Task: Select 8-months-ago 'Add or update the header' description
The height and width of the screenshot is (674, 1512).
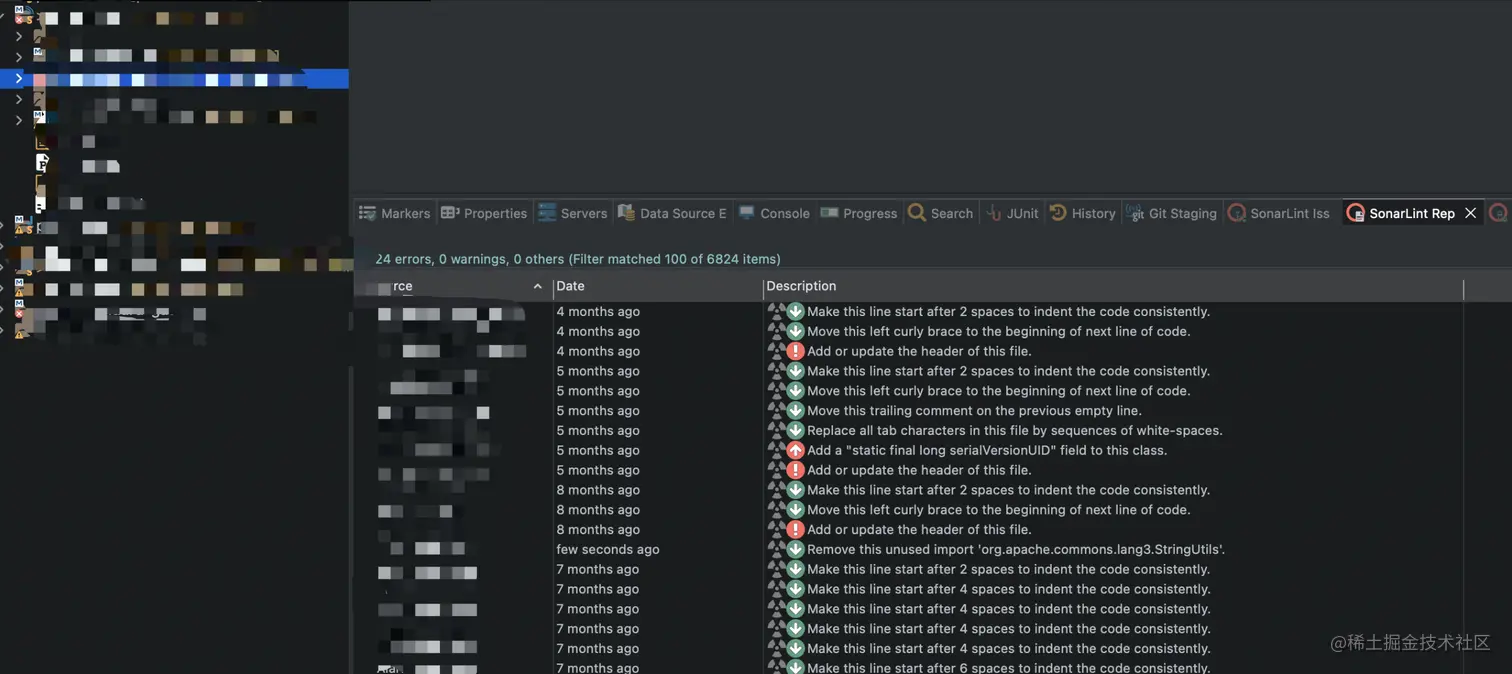Action: 919,529
